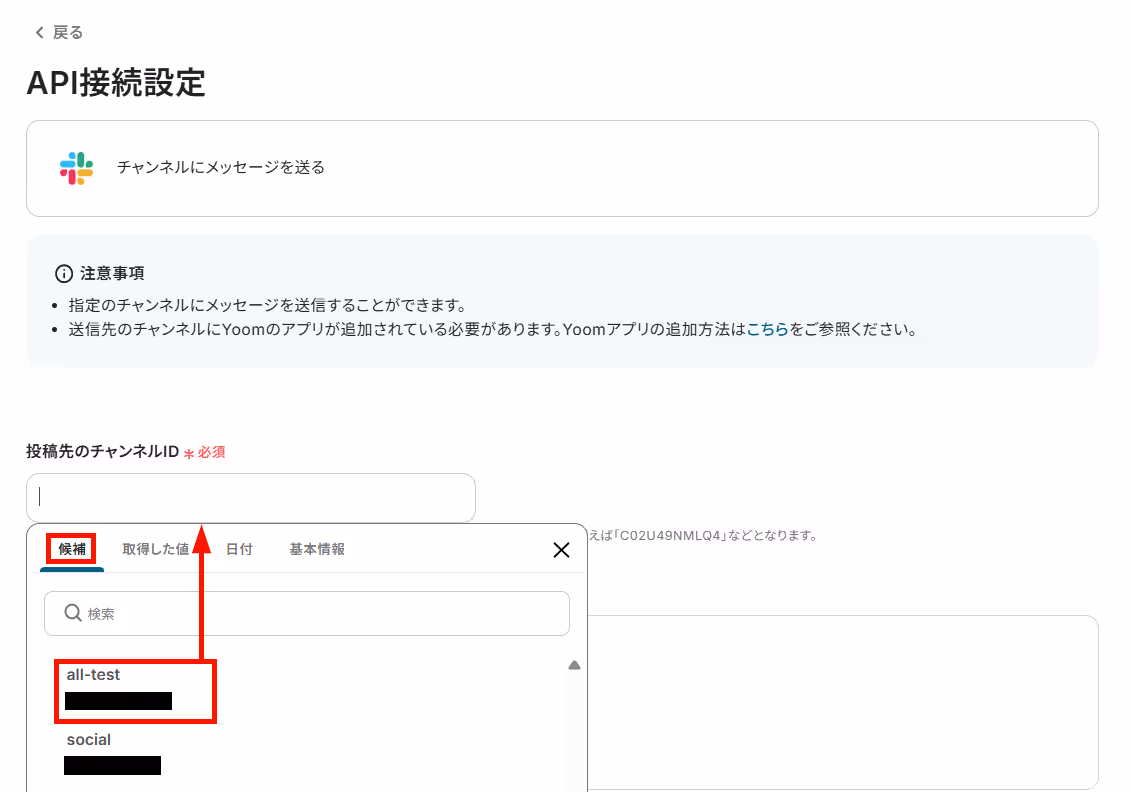1130x792 pixels.
Task: Select the all-test channel candidate
Action: (135, 690)
